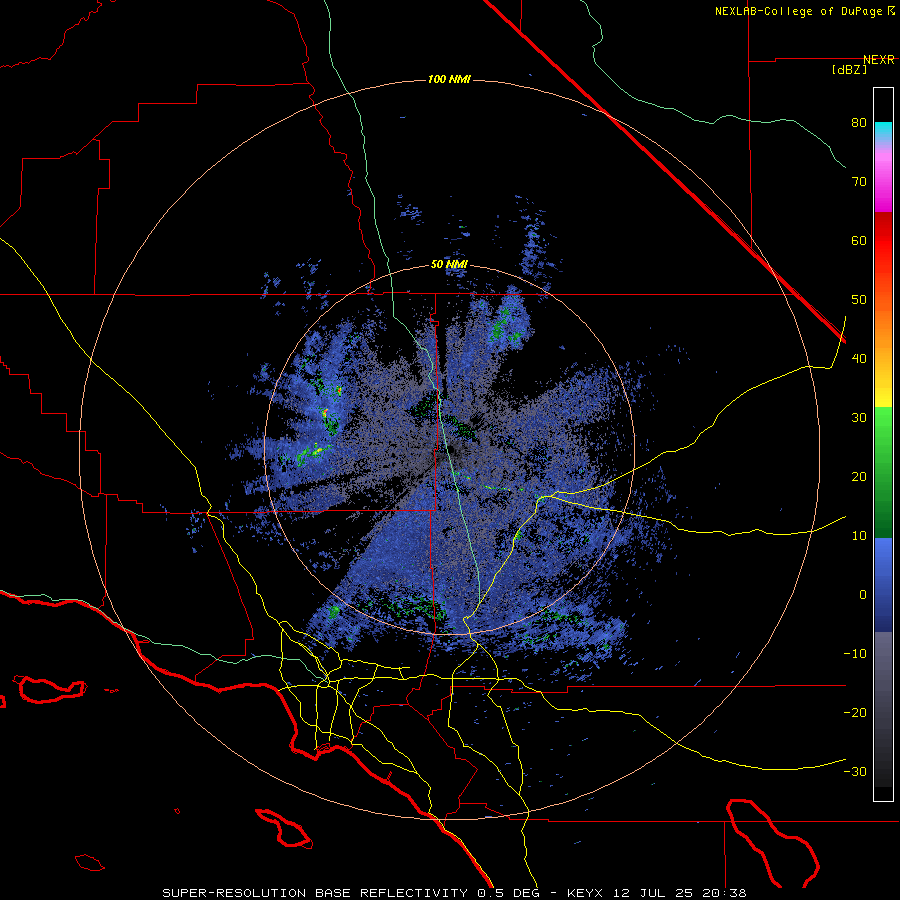
Task: Click the SUPER-RESOLUTION BASE REFLECTIVITY caption text
Action: pyautogui.click(x=315, y=893)
